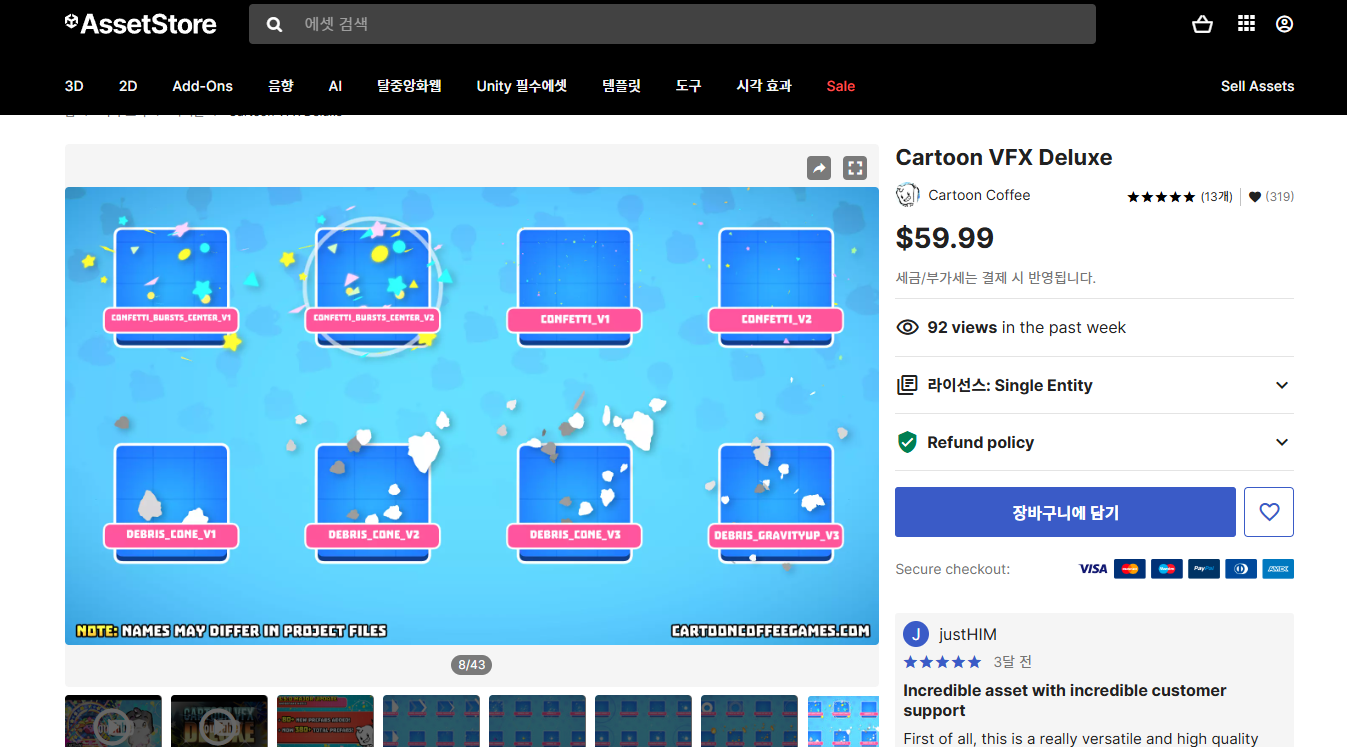The width and height of the screenshot is (1347, 747).
Task: Open the 도구 menu
Action: pyautogui.click(x=688, y=86)
